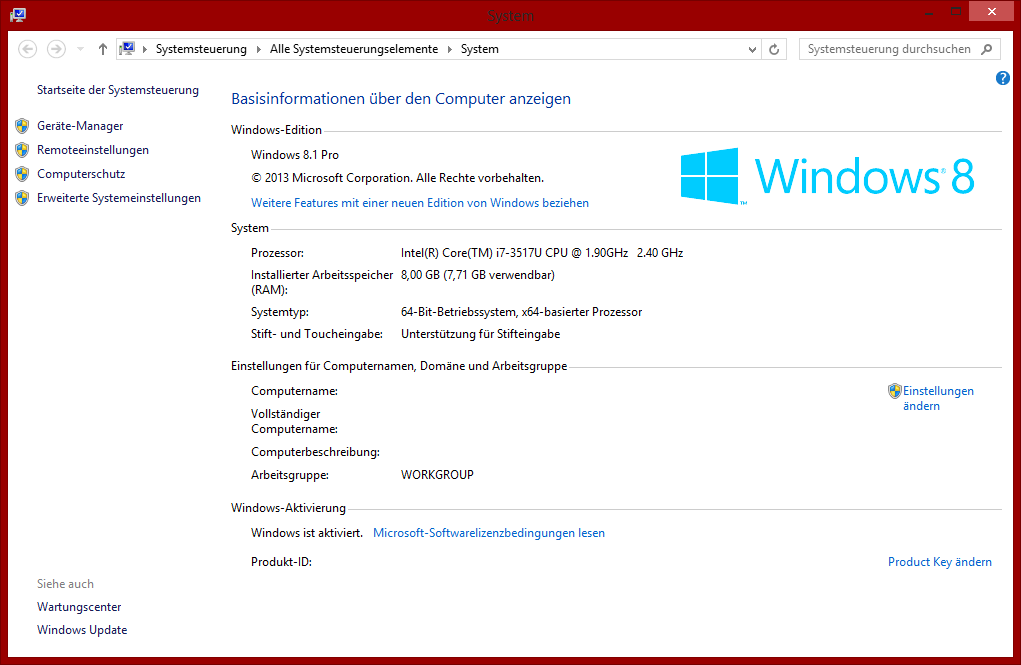Expand the chevron before Systemsteuerung

click(x=145, y=50)
